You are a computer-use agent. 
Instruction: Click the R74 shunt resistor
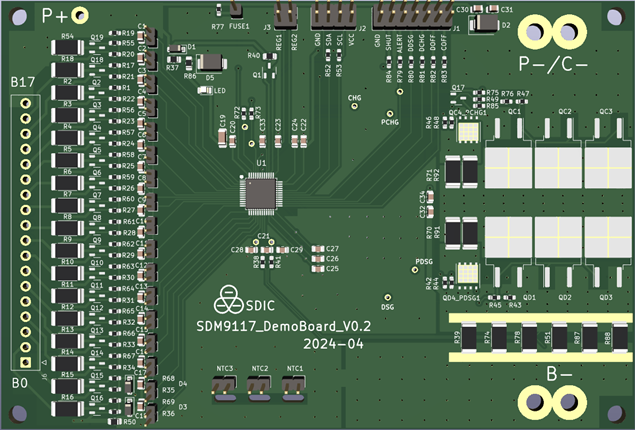tap(499, 337)
